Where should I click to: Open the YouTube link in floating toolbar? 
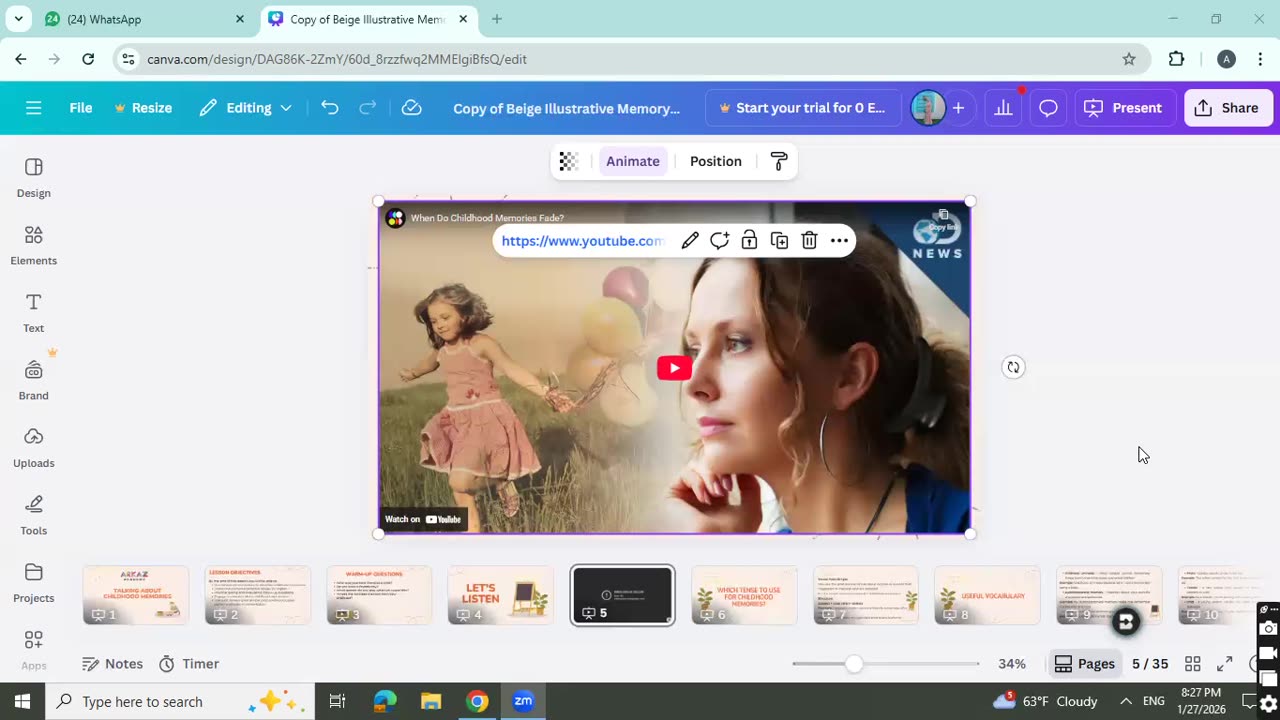[582, 241]
